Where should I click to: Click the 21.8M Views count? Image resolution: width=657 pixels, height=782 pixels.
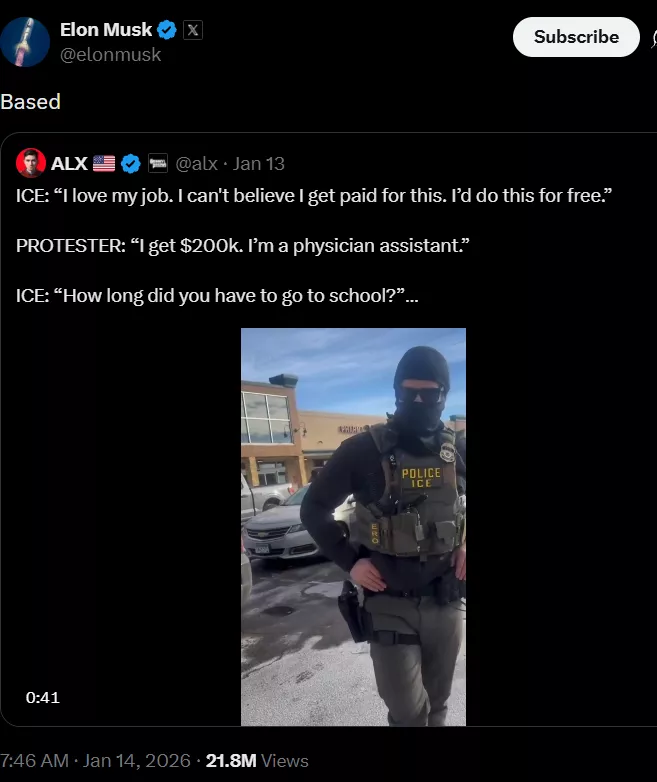[257, 761]
